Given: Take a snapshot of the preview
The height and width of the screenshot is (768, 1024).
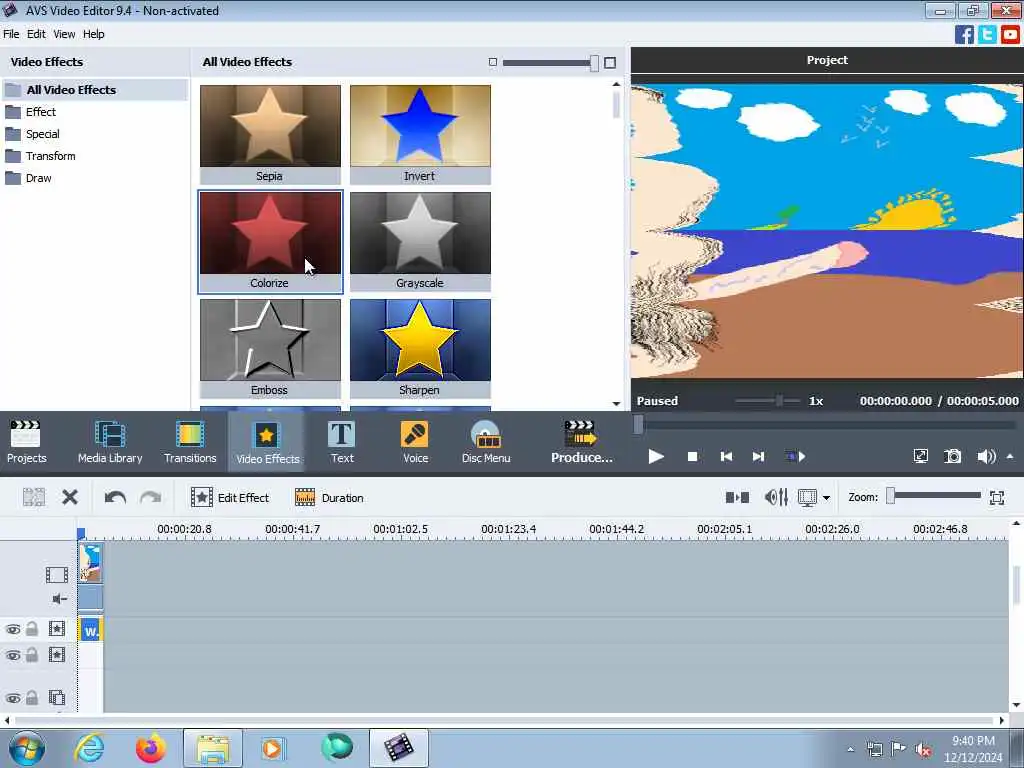Looking at the screenshot, I should (953, 456).
